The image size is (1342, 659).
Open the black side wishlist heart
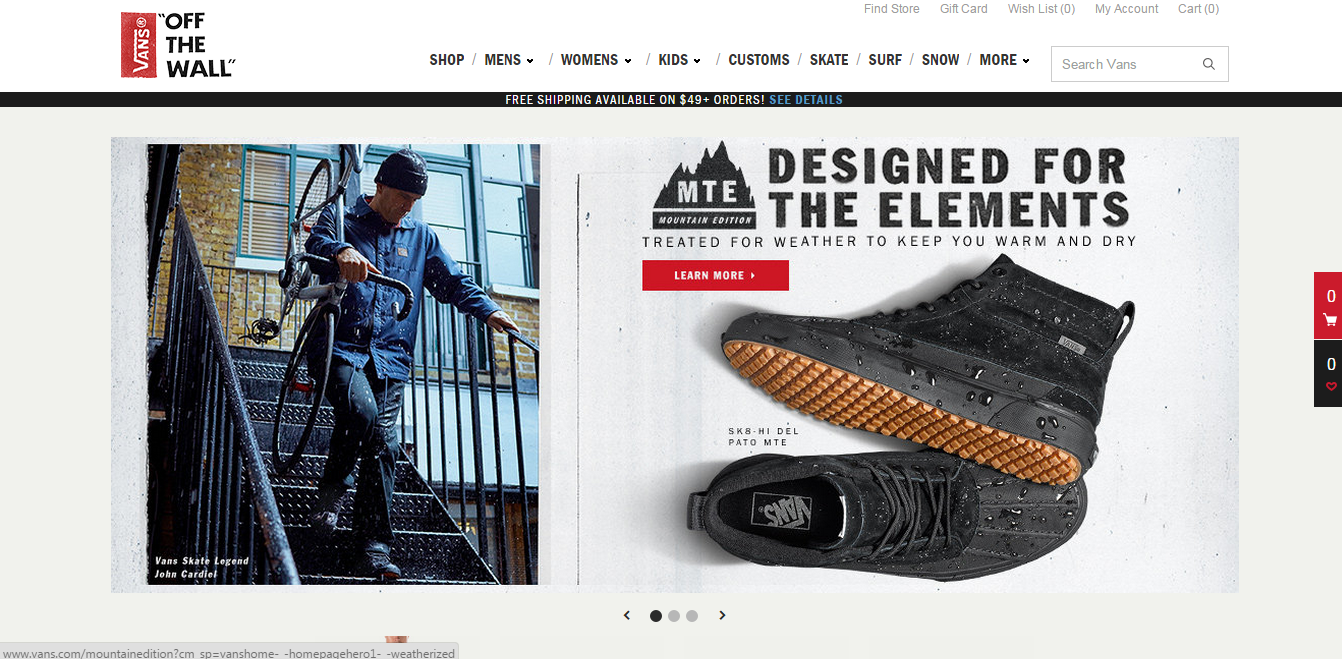[1329, 374]
